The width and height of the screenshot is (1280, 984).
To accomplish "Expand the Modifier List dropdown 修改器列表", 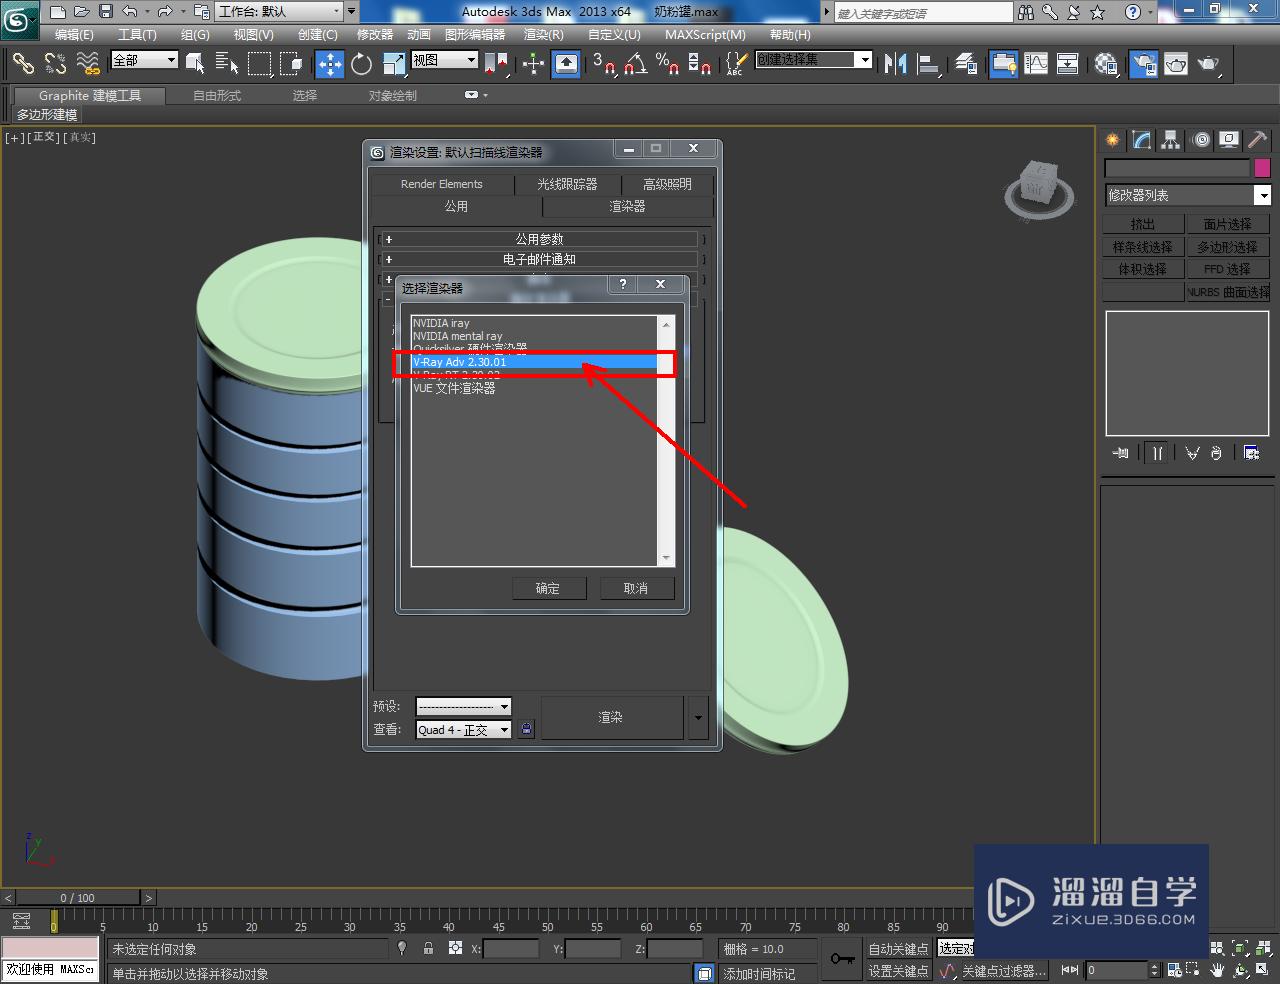I will pos(1187,195).
